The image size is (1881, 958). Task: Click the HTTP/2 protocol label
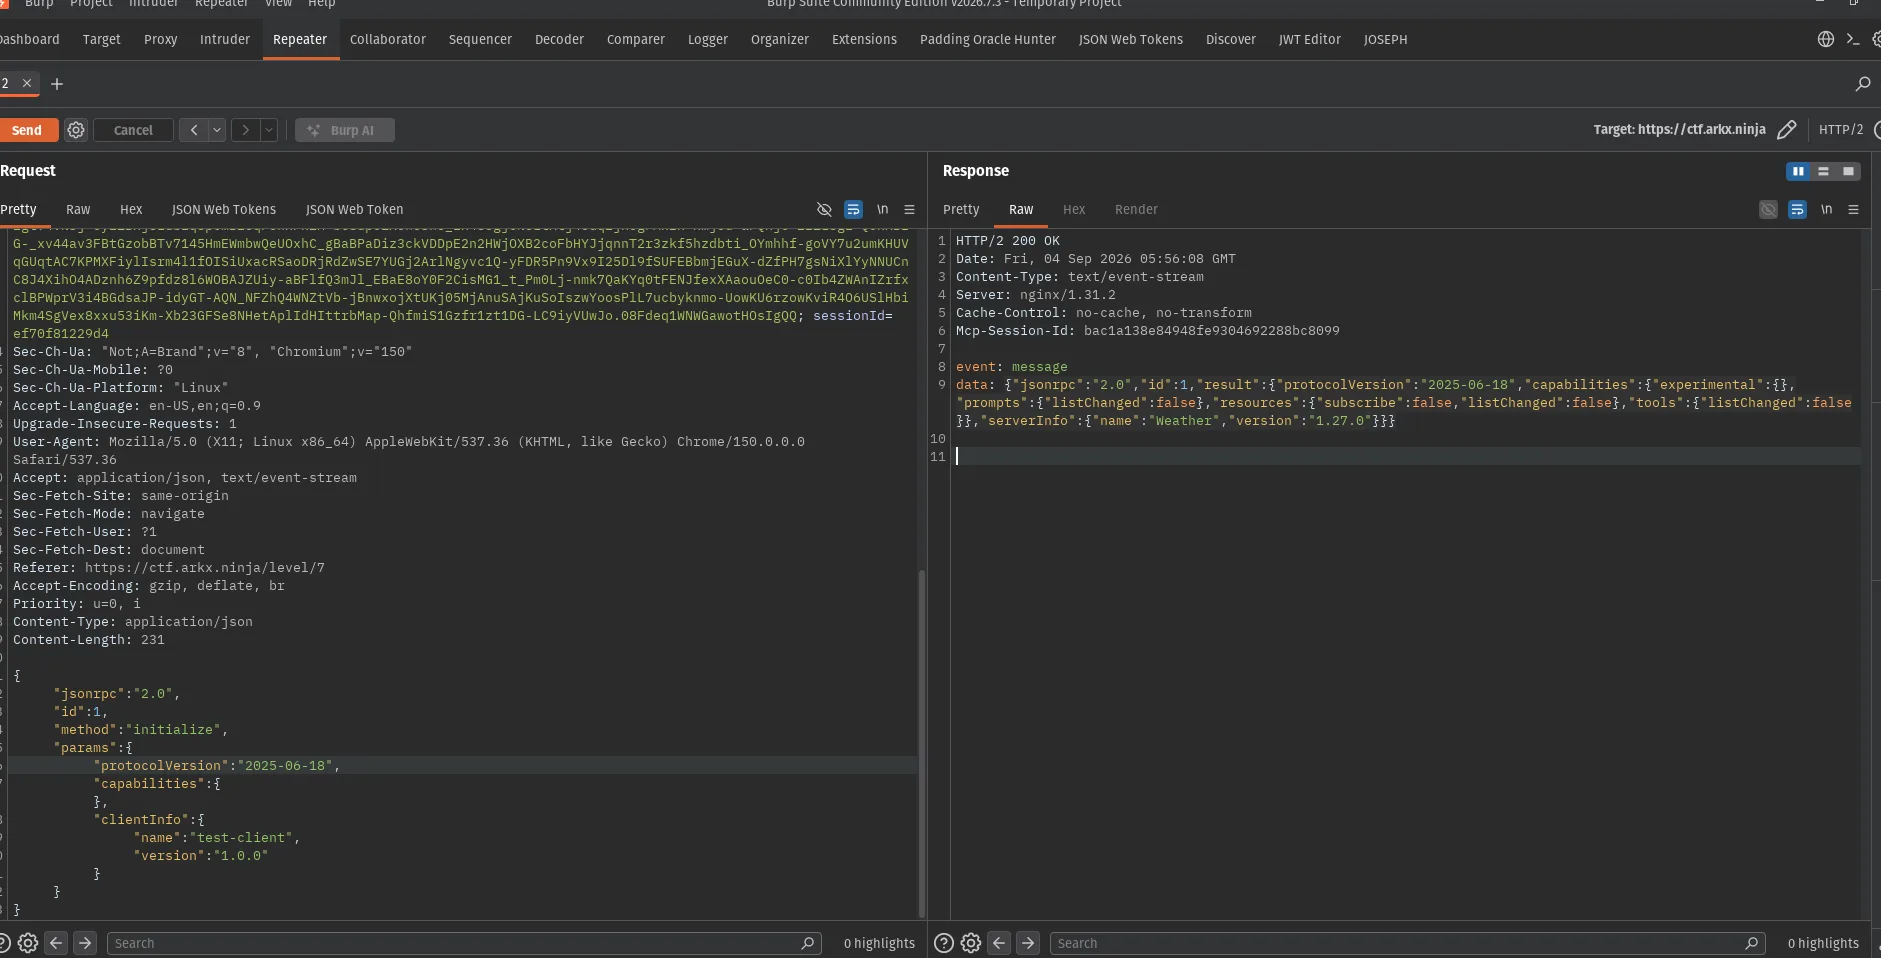[1841, 129]
